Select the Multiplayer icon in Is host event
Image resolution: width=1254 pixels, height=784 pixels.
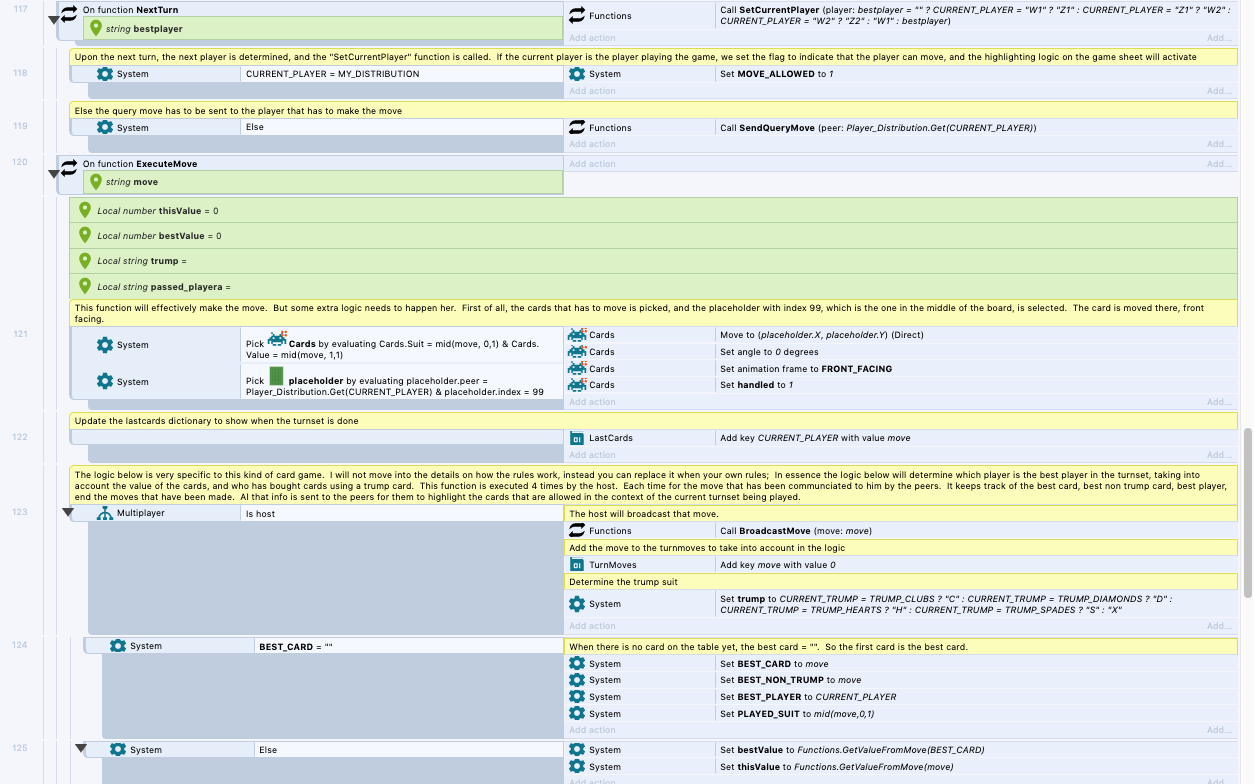point(105,513)
